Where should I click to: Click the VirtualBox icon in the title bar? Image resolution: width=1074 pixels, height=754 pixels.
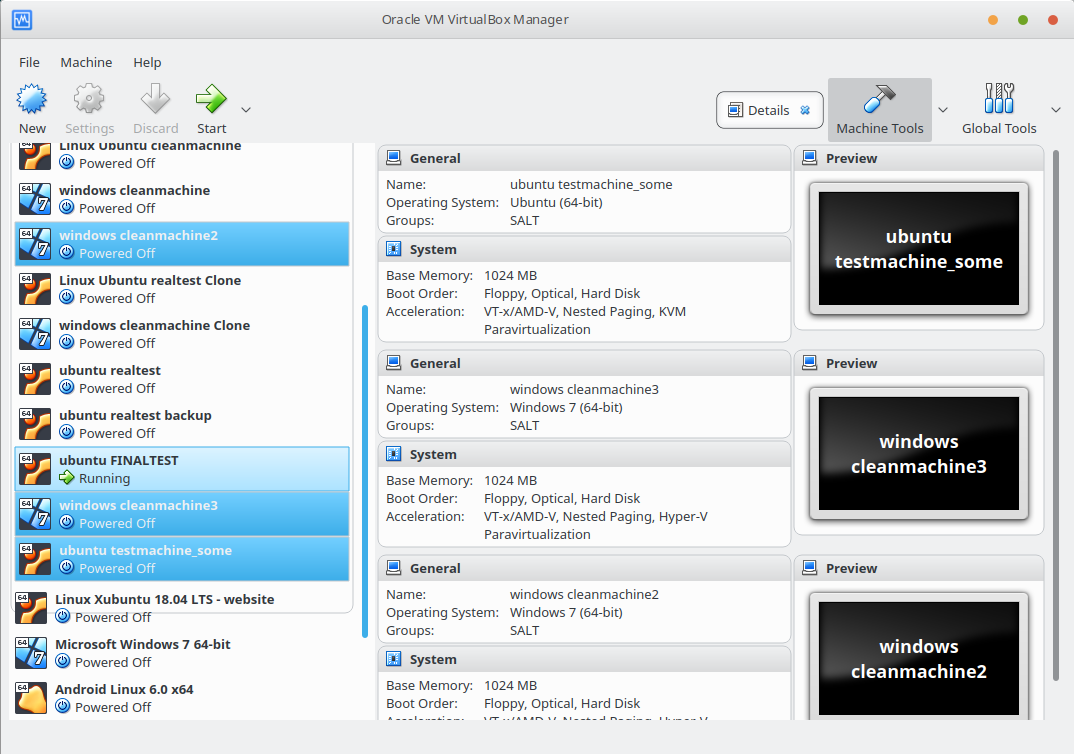22,20
